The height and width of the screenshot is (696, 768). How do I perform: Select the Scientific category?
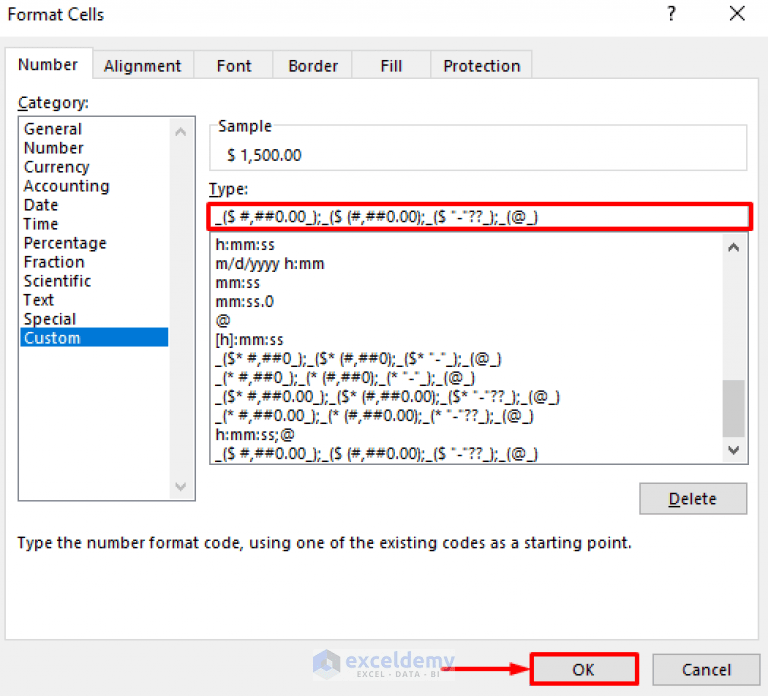tap(94, 281)
